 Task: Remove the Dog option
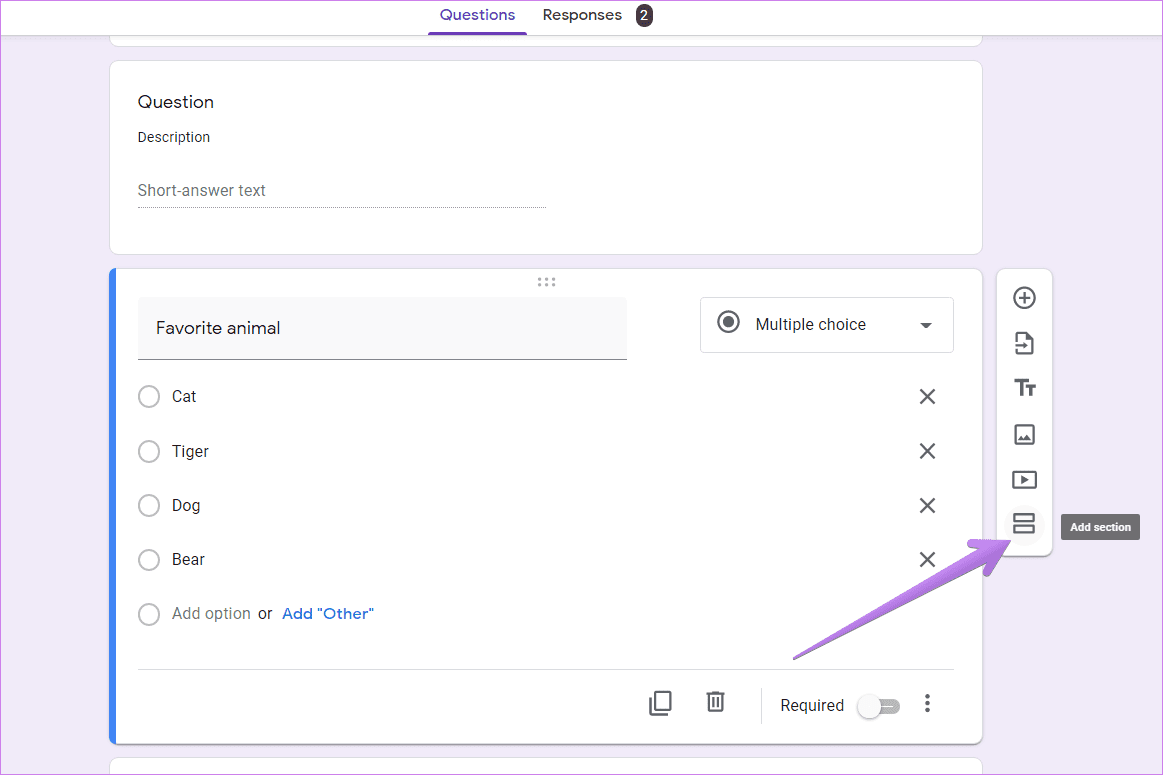927,506
